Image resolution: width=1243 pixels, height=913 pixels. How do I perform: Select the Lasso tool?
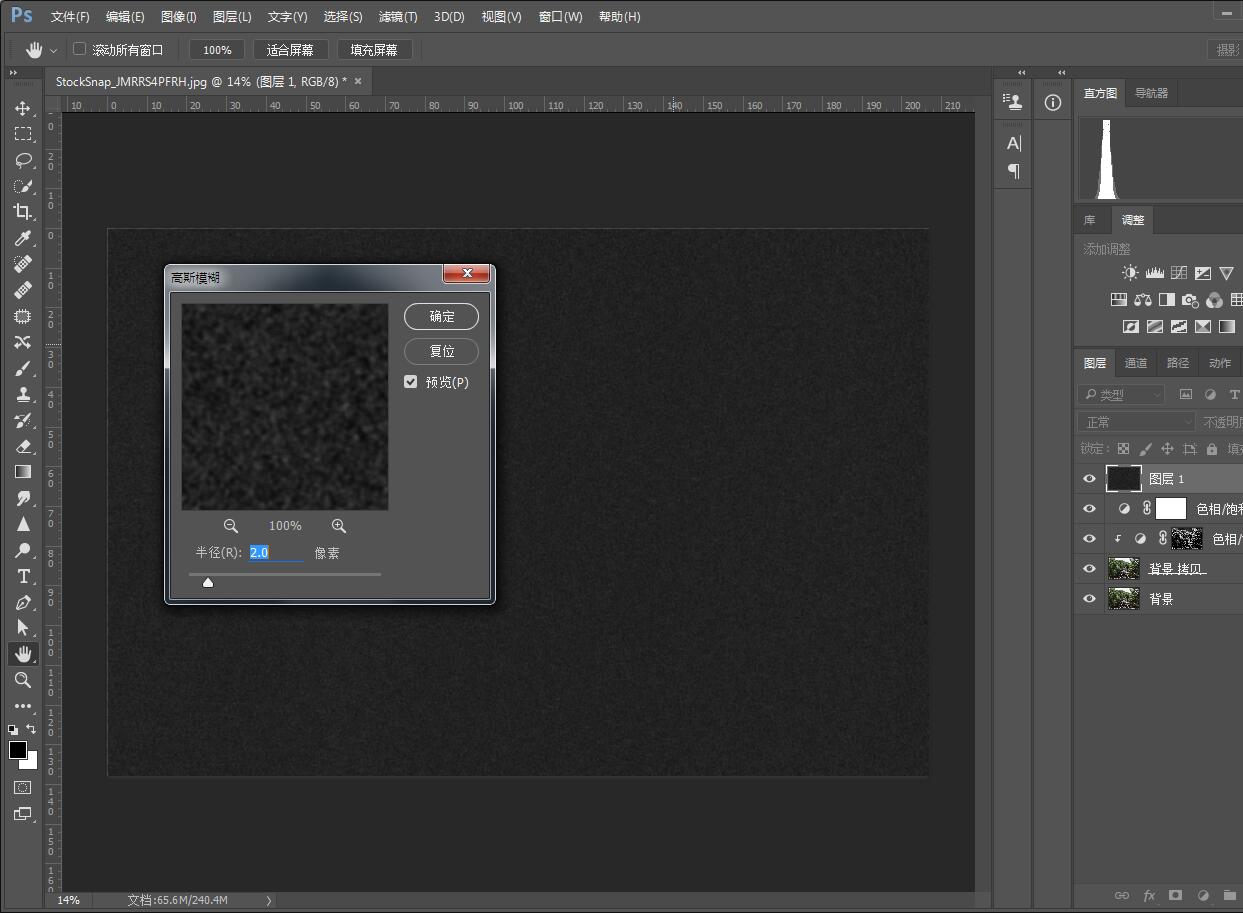click(22, 160)
